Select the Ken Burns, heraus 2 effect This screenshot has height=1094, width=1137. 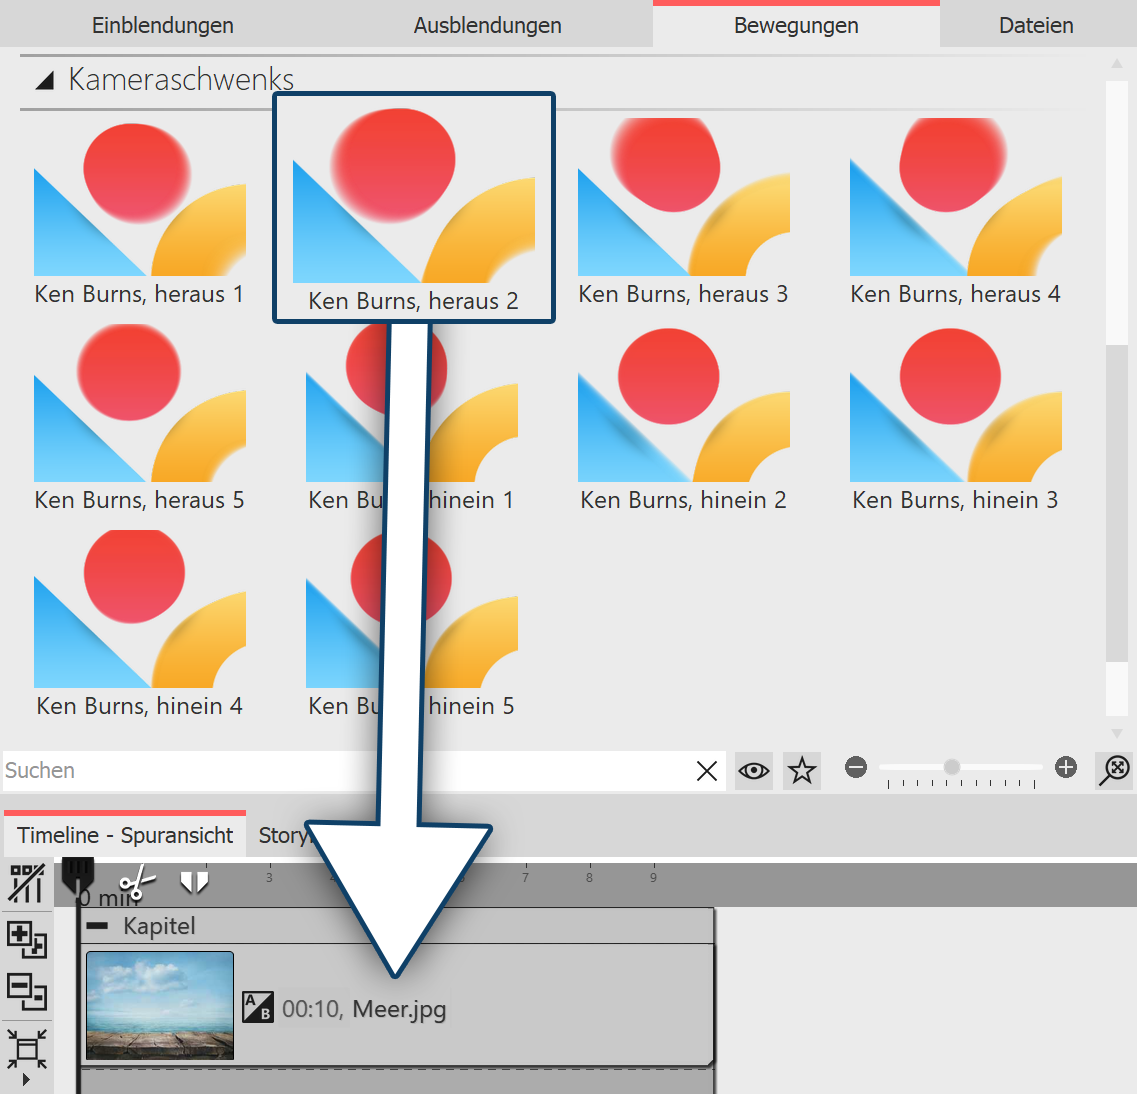pos(413,208)
